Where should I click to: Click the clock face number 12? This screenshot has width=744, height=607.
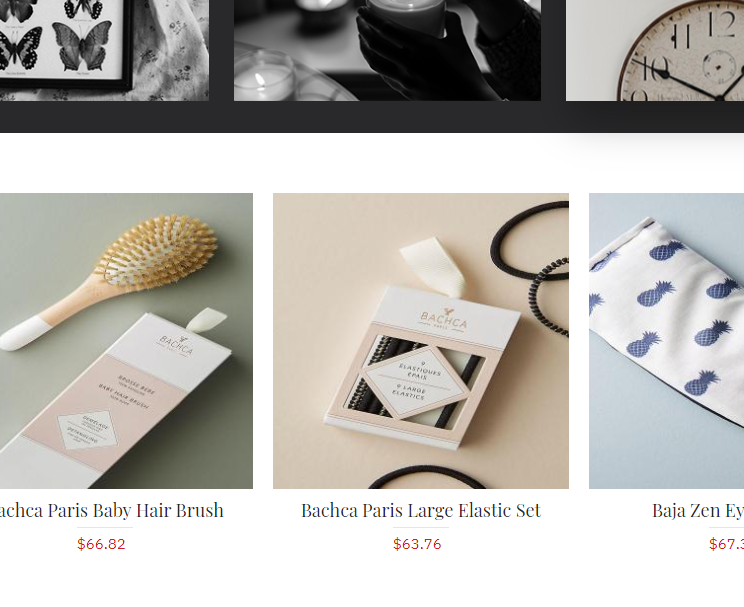click(721, 24)
